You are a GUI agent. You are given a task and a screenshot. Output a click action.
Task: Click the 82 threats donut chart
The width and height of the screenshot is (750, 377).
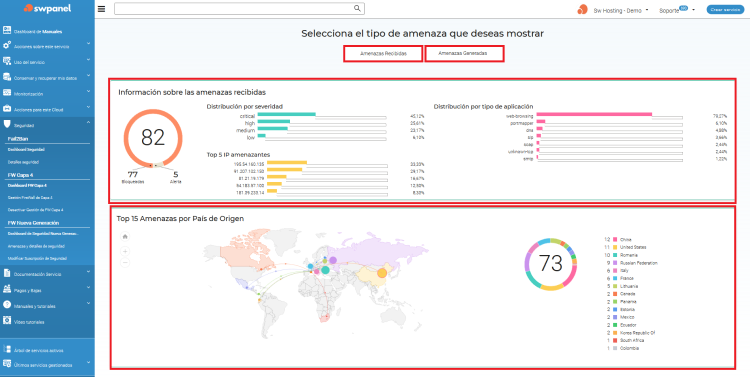pyautogui.click(x=153, y=138)
